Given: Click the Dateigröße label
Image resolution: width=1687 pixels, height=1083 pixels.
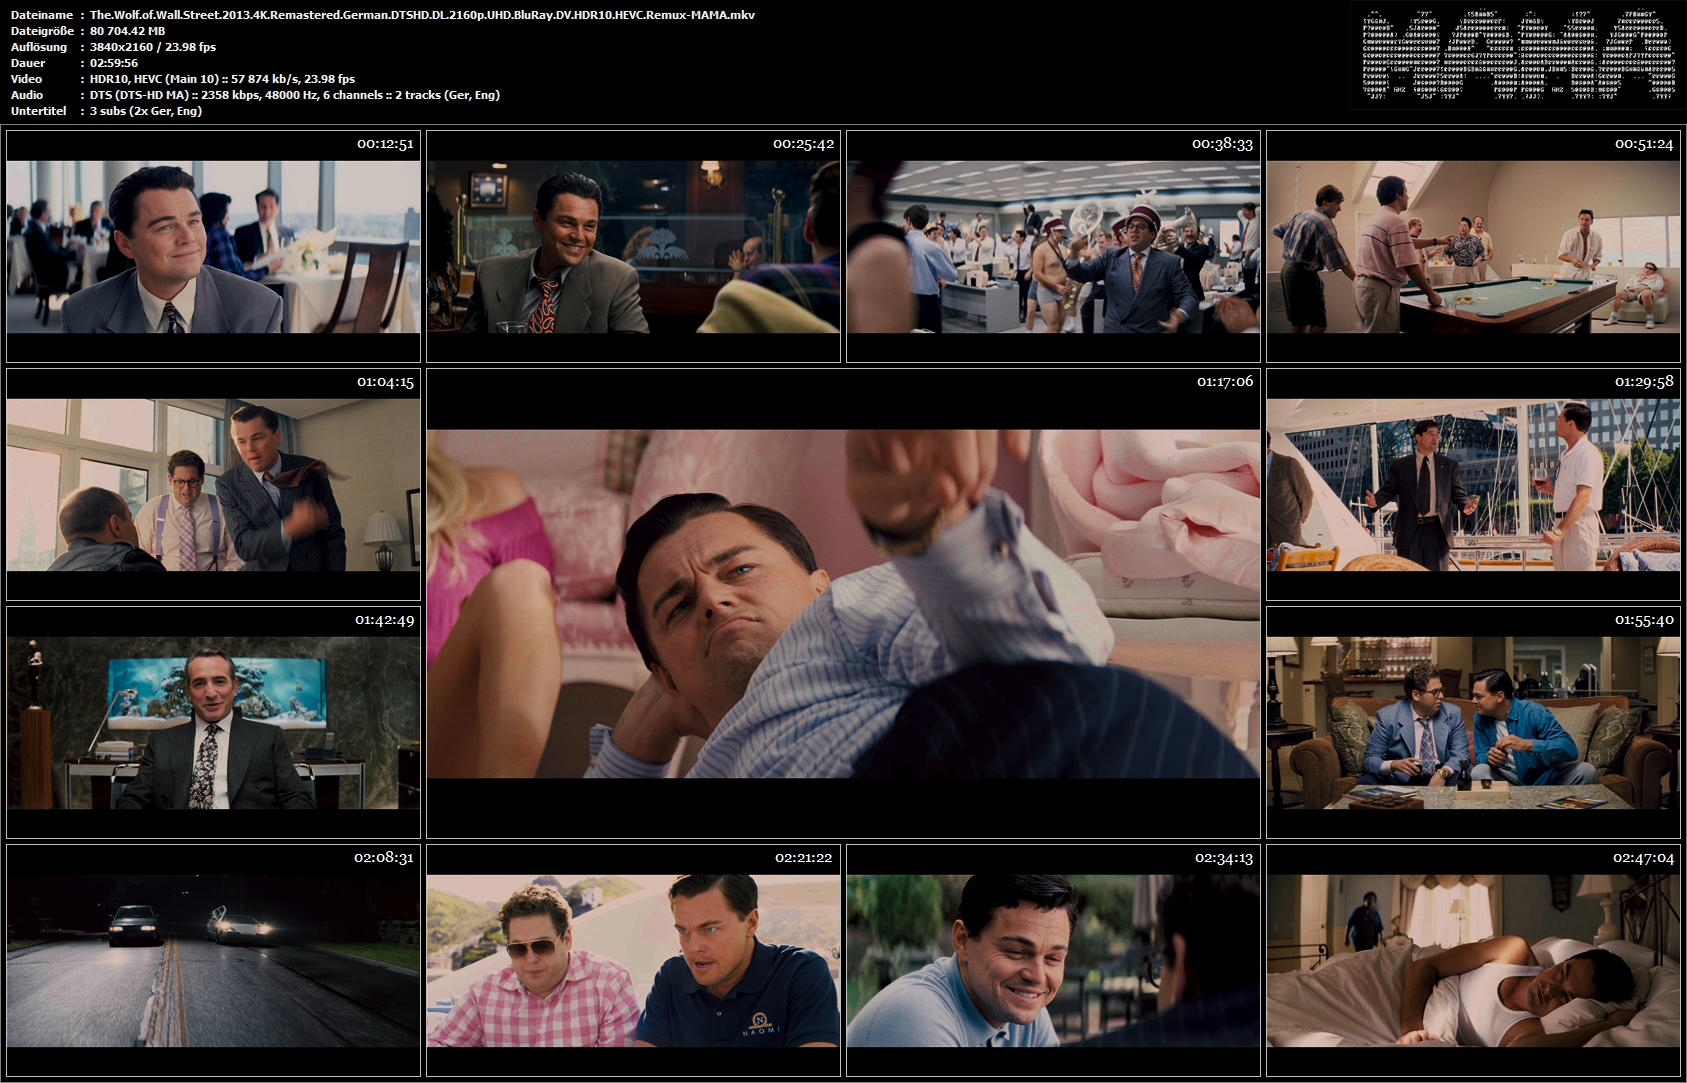Looking at the screenshot, I should coord(43,31).
